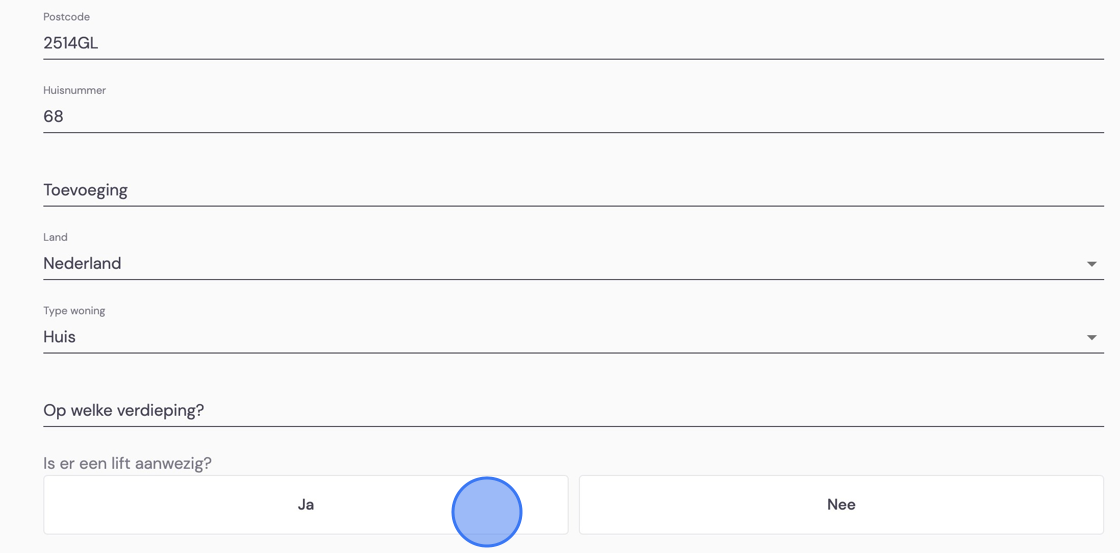Click the 2514GL postcode value
Image resolution: width=1120 pixels, height=553 pixels.
pos(71,43)
